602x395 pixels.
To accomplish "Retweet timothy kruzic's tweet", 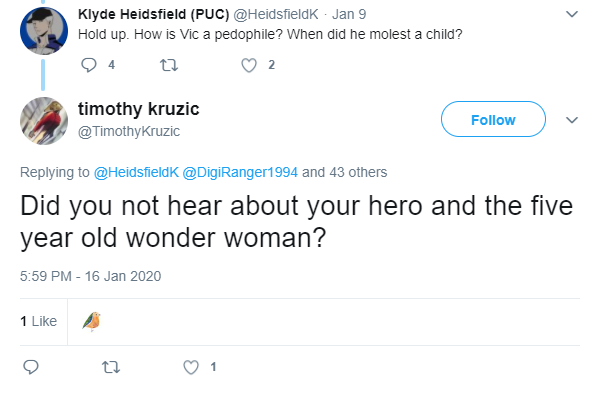I will pos(111,367).
